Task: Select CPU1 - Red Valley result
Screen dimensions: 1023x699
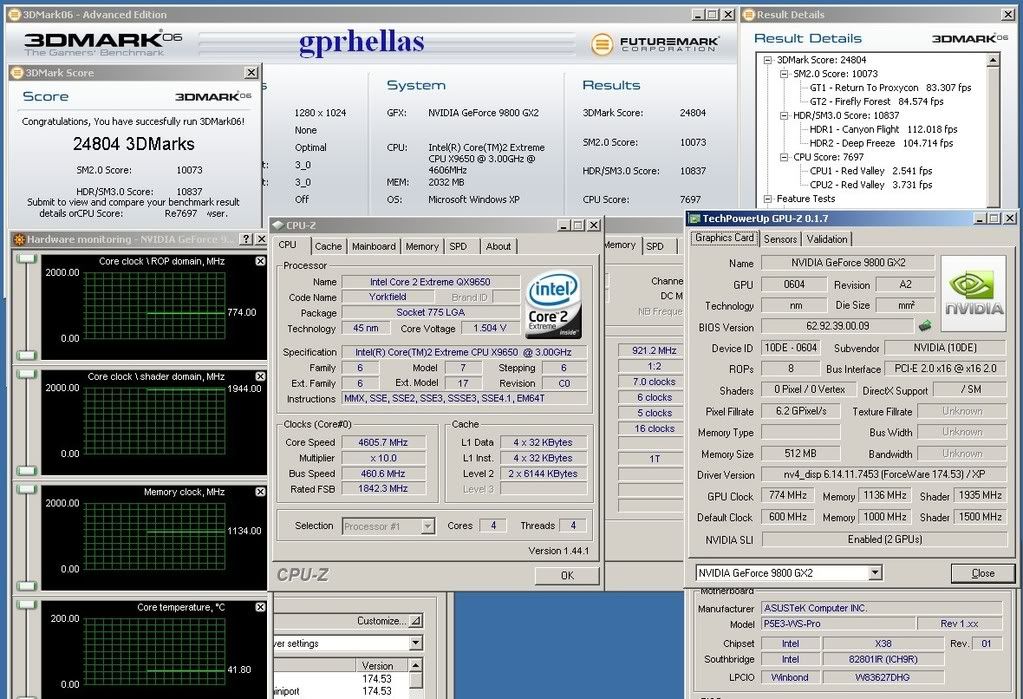Action: [871, 171]
